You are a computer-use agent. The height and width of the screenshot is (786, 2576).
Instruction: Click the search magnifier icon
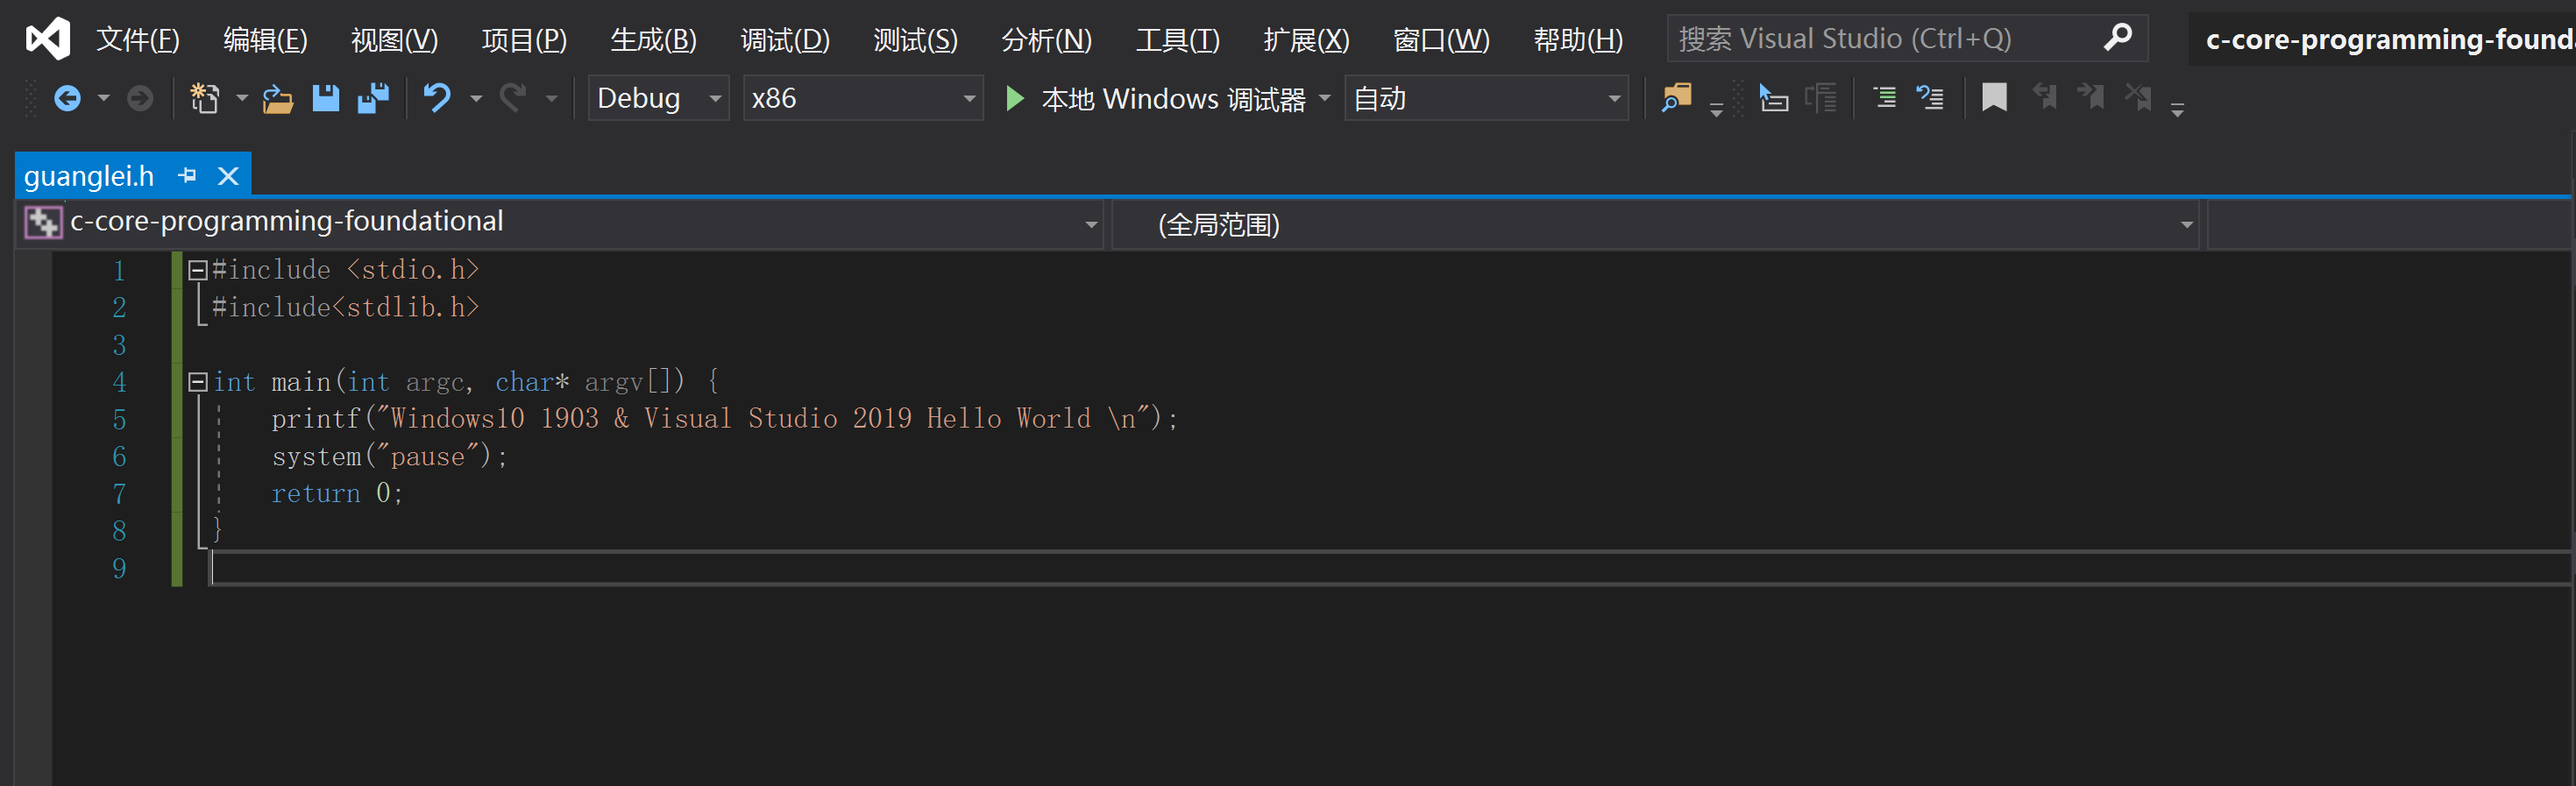tap(2117, 38)
